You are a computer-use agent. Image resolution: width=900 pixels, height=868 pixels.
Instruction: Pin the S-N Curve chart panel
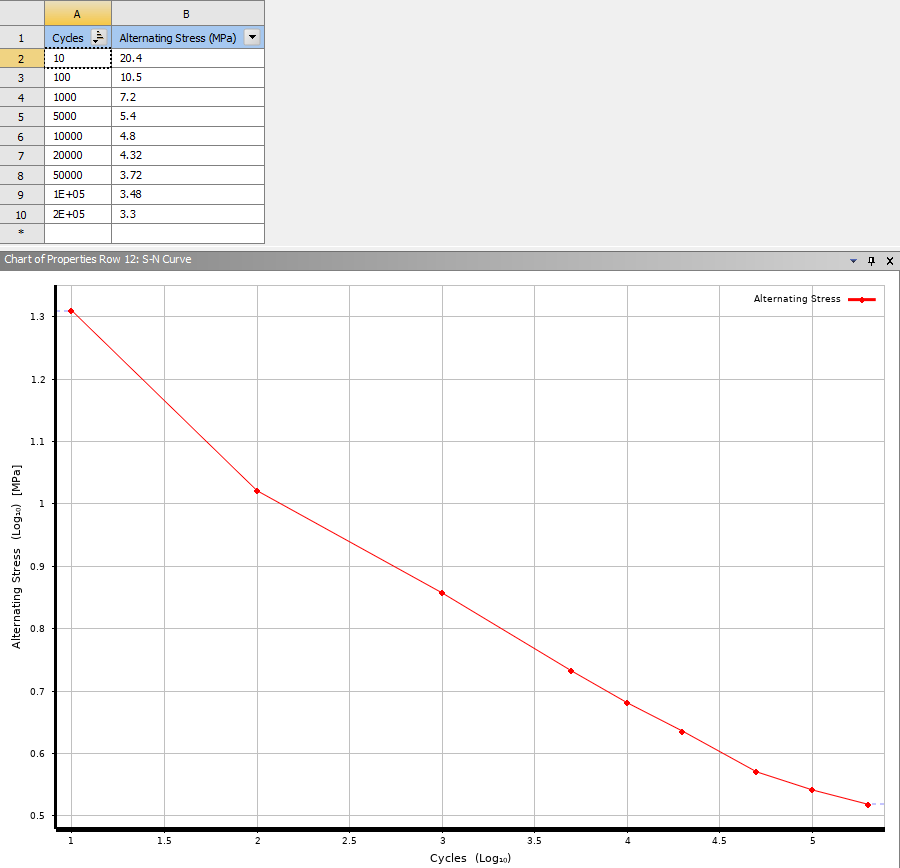[871, 261]
